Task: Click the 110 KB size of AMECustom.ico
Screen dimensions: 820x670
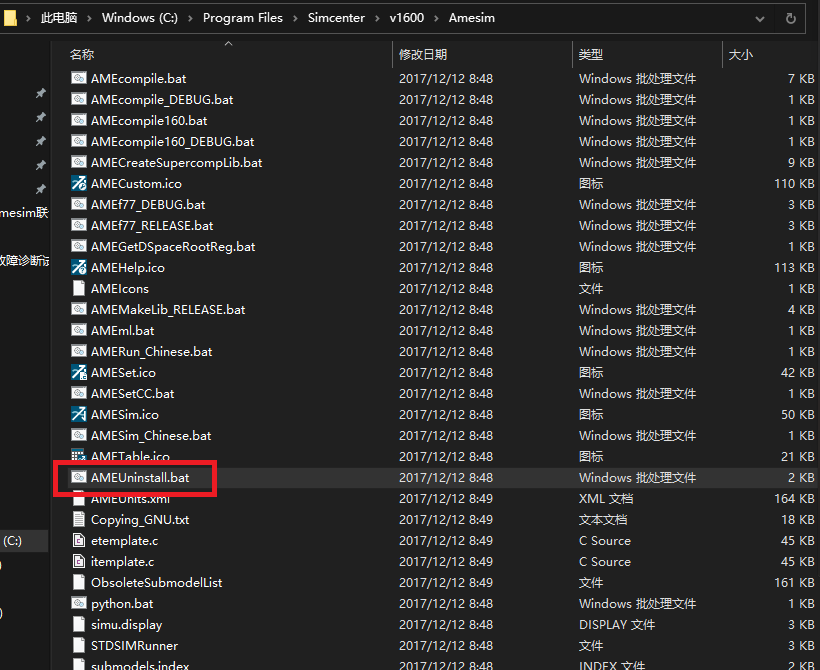Action: [x=794, y=183]
